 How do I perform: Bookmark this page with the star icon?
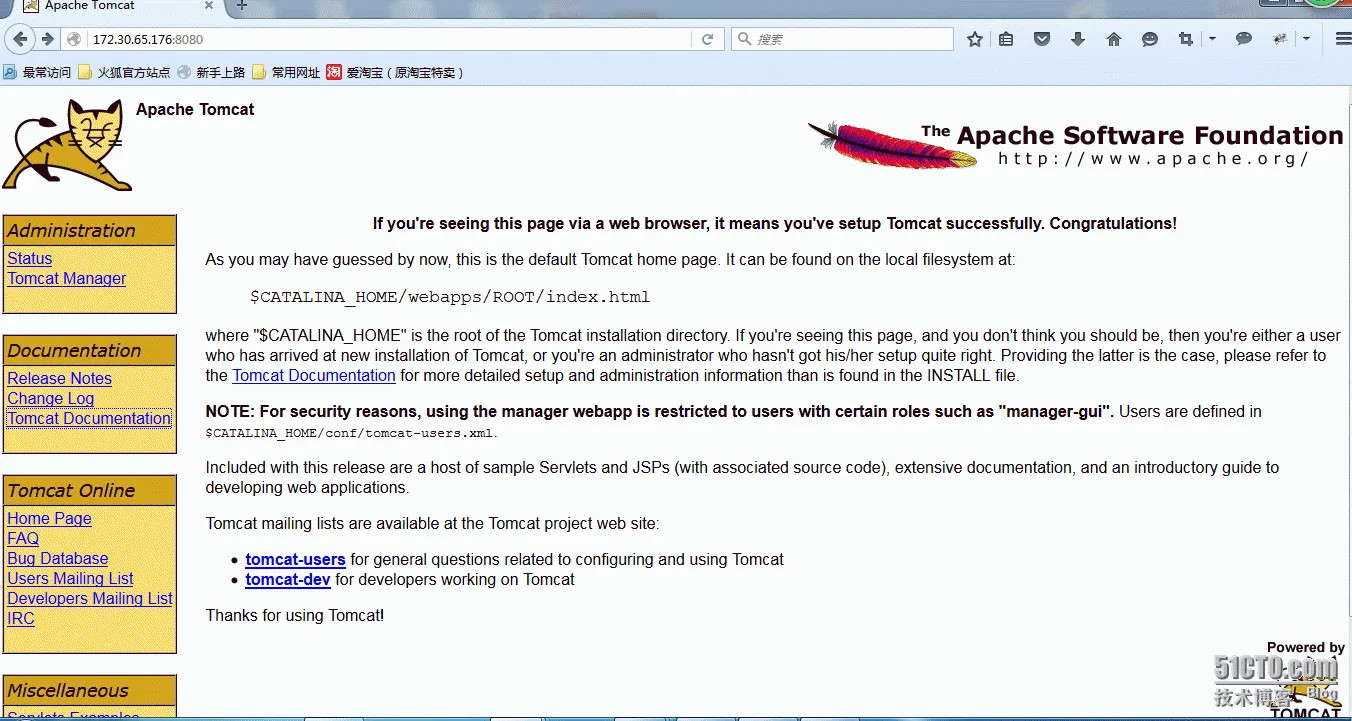click(x=975, y=39)
